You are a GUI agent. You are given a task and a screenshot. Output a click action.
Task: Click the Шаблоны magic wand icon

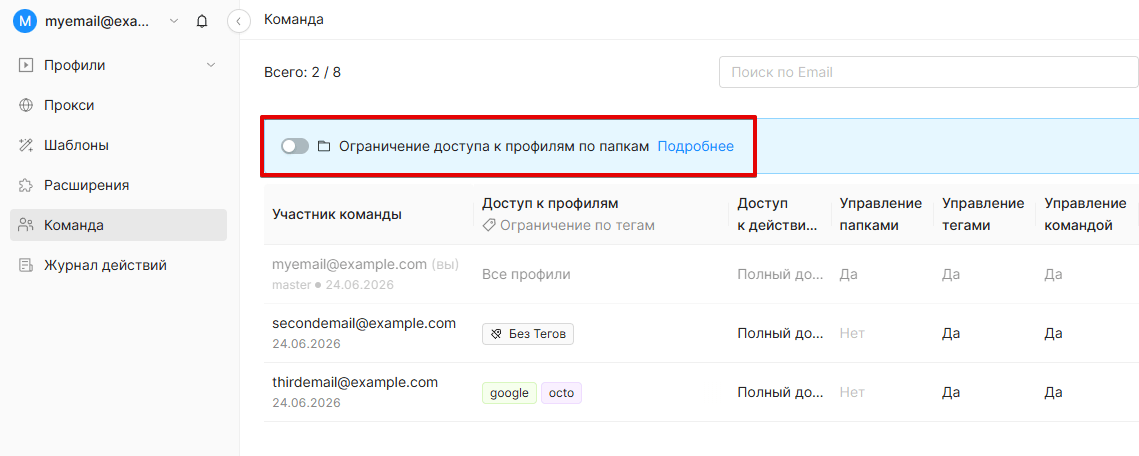[x=26, y=145]
